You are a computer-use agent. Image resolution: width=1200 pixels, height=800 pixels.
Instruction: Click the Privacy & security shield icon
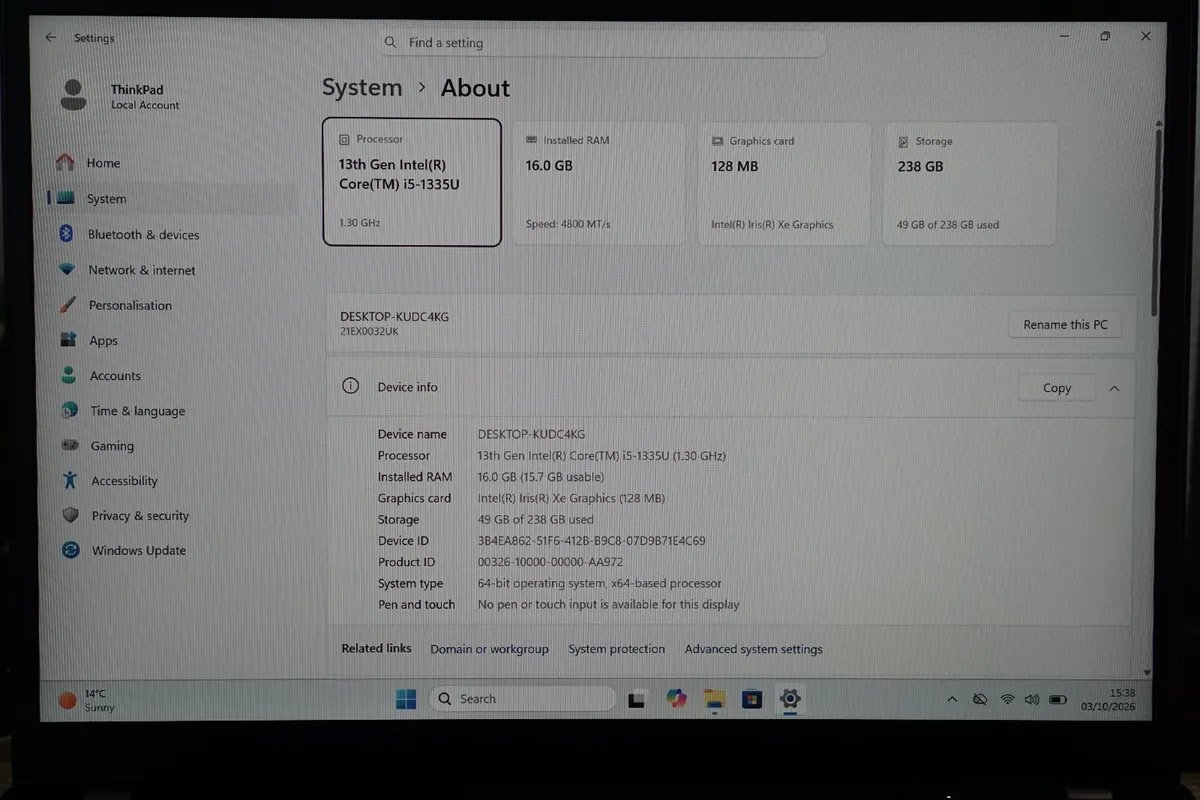70,515
